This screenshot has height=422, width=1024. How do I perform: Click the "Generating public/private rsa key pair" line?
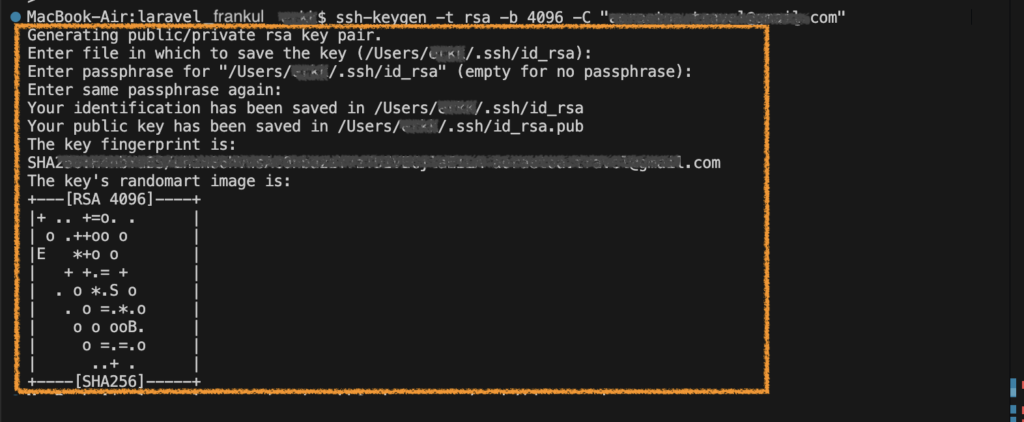coord(204,35)
